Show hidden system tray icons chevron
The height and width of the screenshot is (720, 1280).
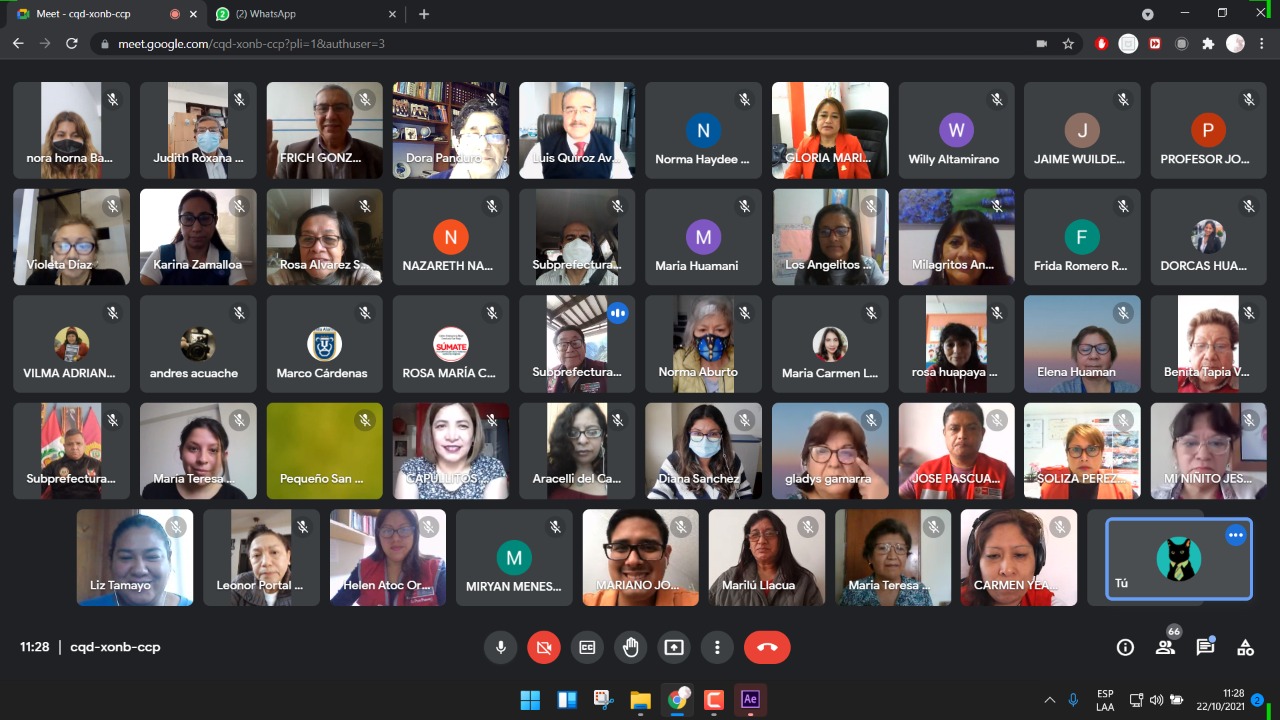[x=1049, y=700]
